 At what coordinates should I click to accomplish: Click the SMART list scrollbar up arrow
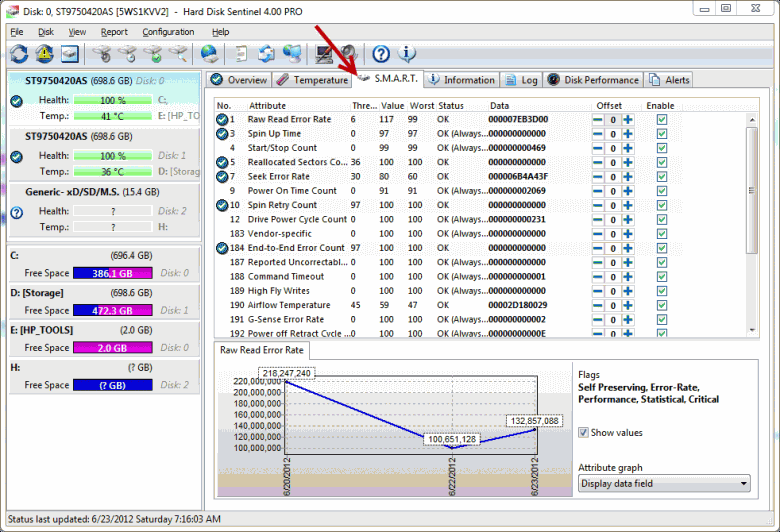coord(752,120)
